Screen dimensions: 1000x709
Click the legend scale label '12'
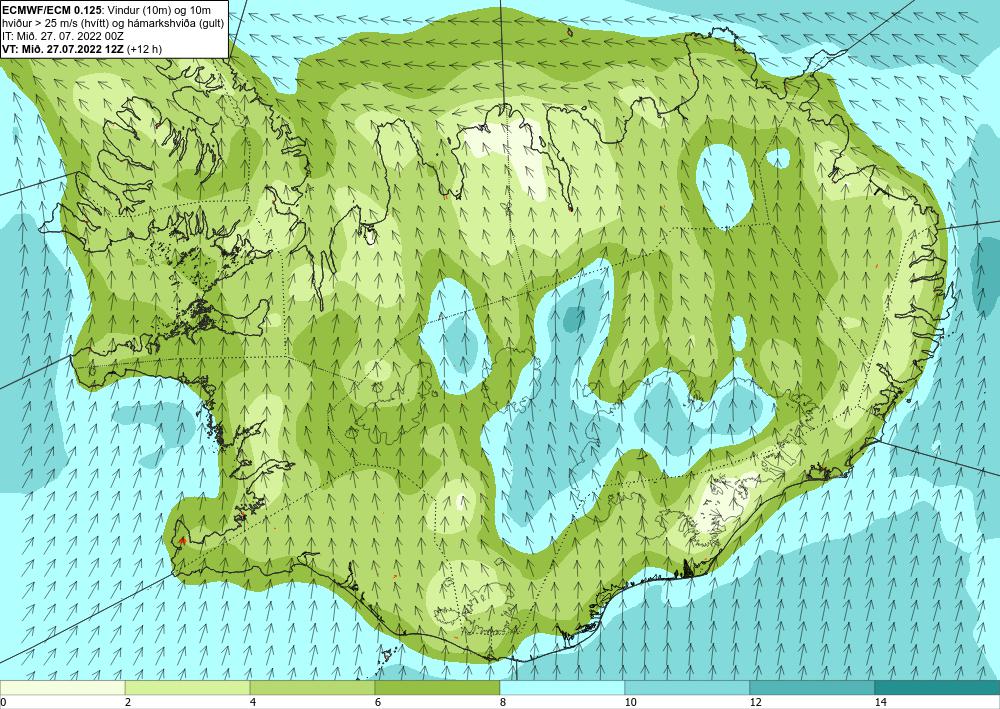pos(755,702)
